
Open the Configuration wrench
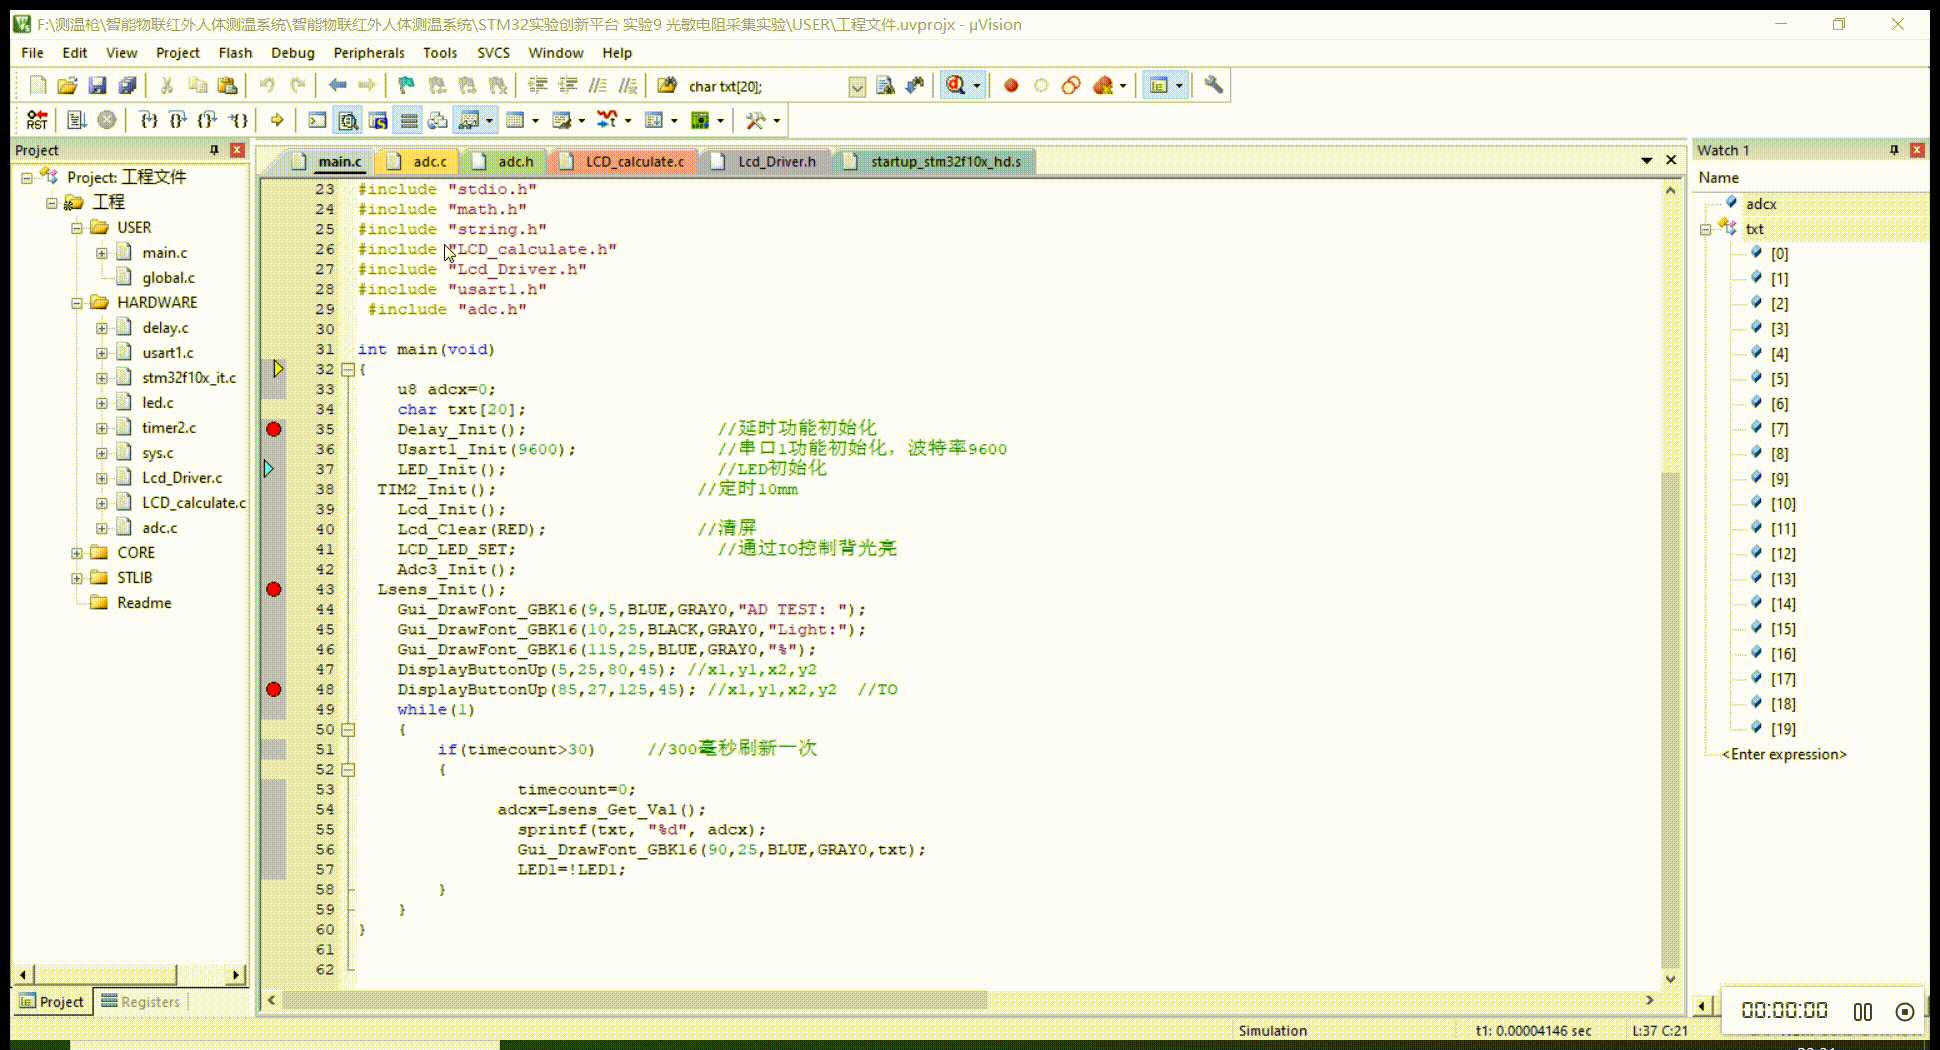click(x=1213, y=85)
